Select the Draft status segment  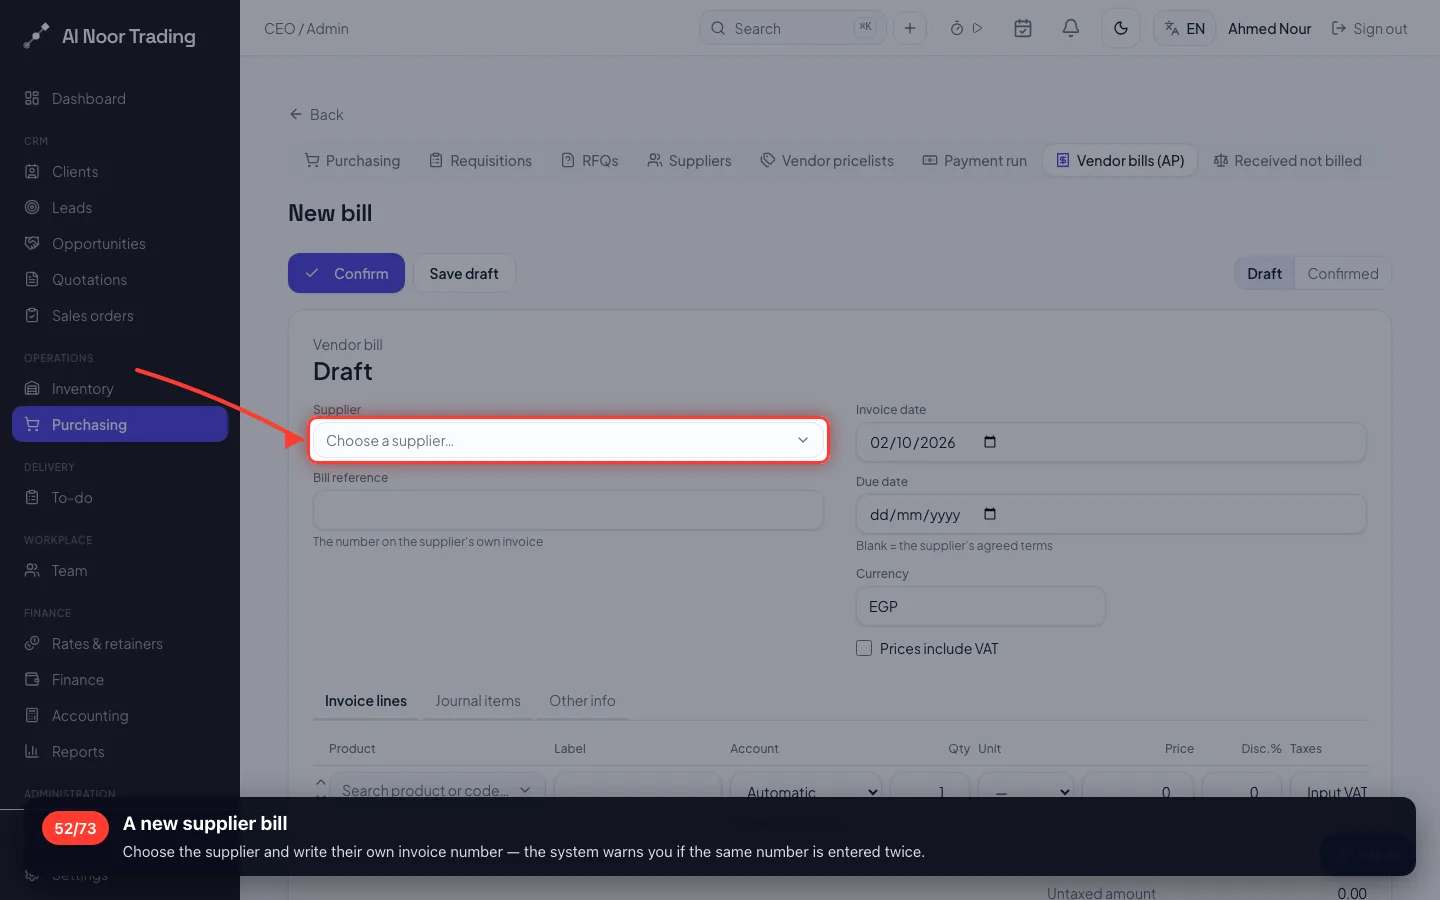pyautogui.click(x=1264, y=274)
